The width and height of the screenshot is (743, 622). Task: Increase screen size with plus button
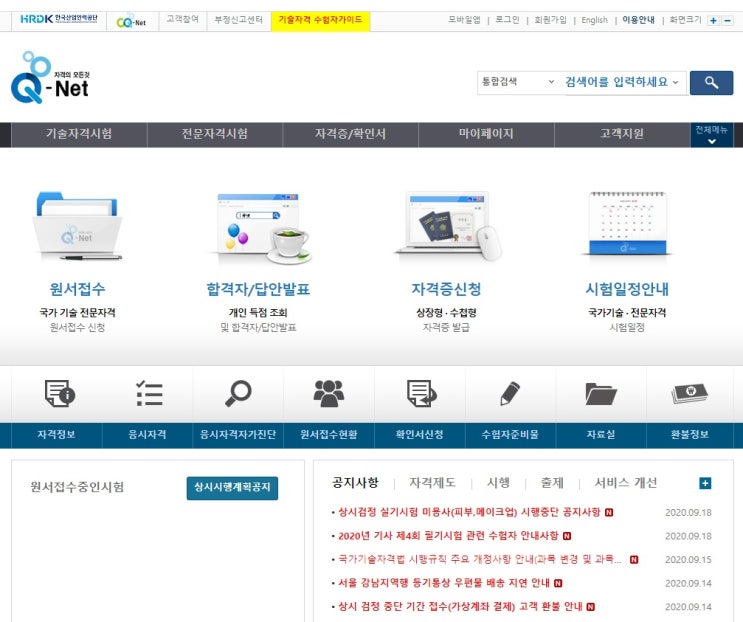[713, 20]
